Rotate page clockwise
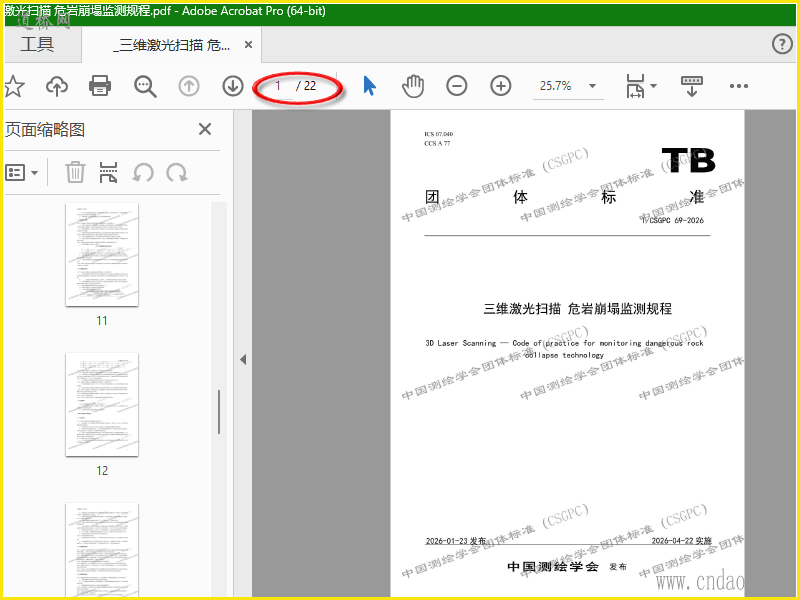Viewport: 800px width, 600px height. 177,172
